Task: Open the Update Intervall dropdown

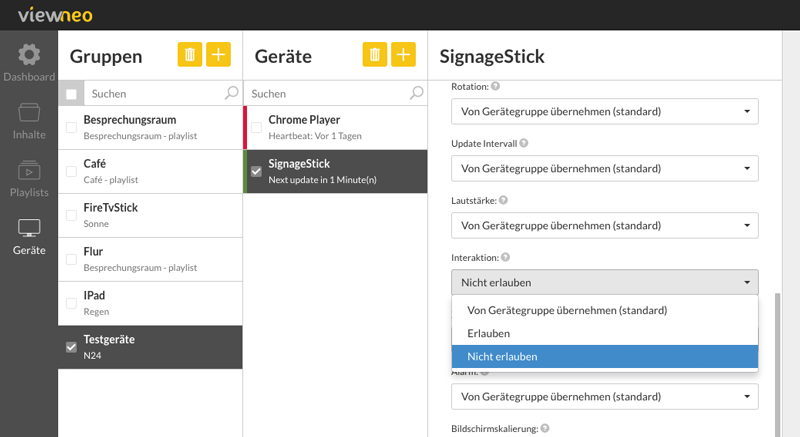Action: [605, 168]
